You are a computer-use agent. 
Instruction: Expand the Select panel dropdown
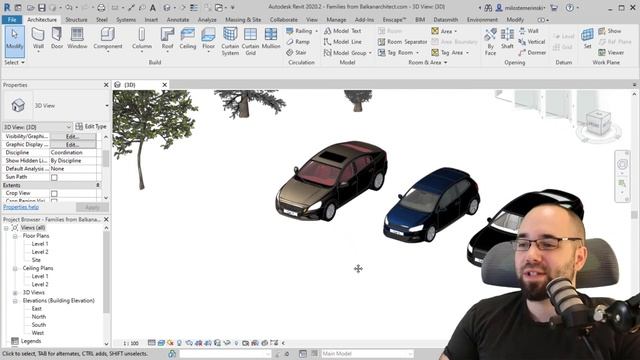[x=14, y=62]
